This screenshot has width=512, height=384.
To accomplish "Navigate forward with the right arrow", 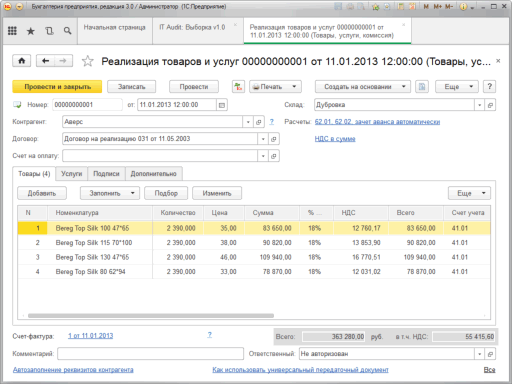I will point(63,61).
